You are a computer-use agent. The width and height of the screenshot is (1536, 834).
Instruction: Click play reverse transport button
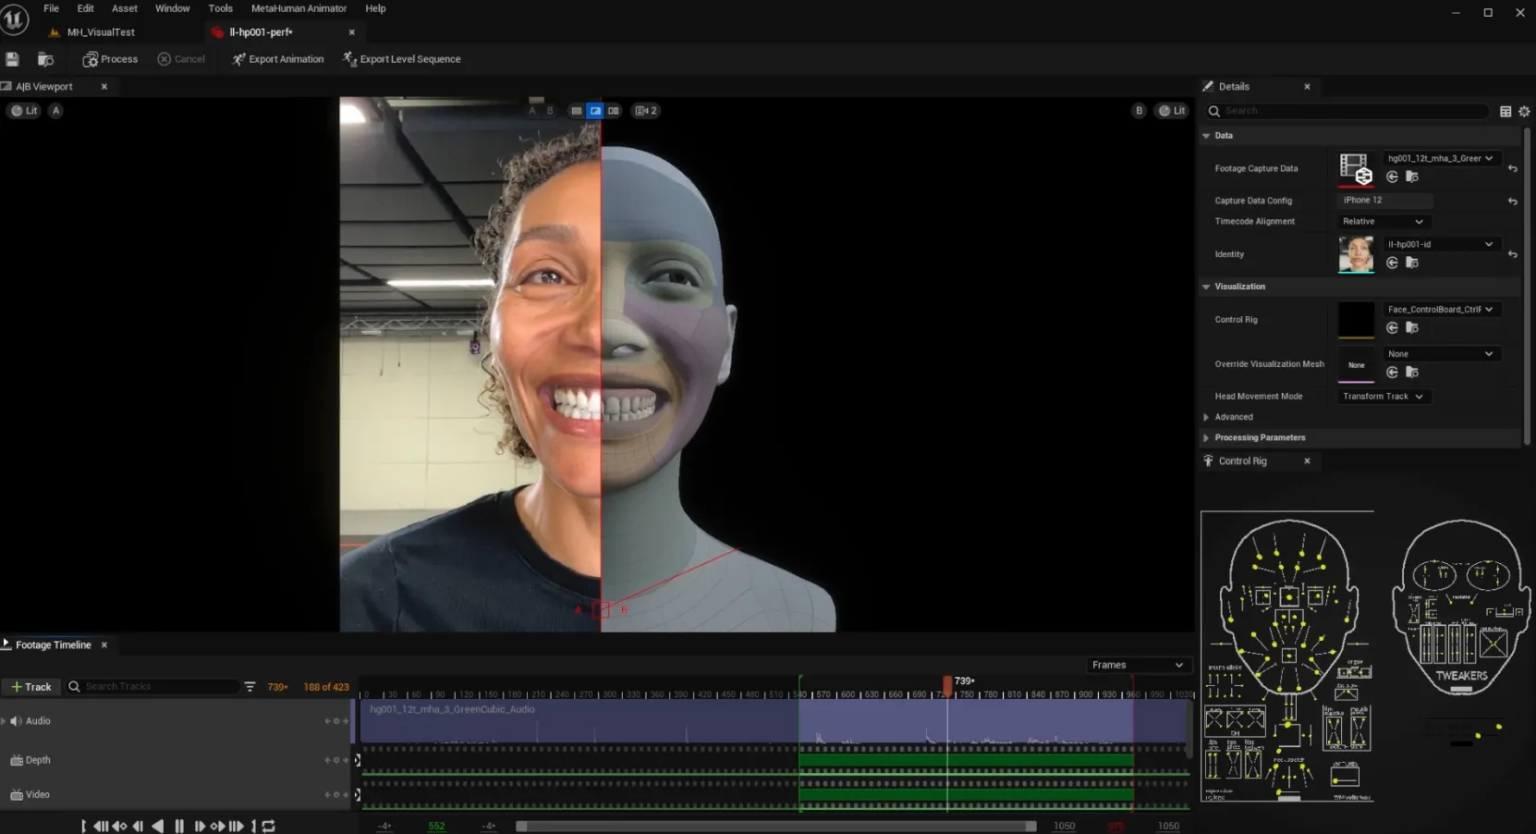click(157, 826)
